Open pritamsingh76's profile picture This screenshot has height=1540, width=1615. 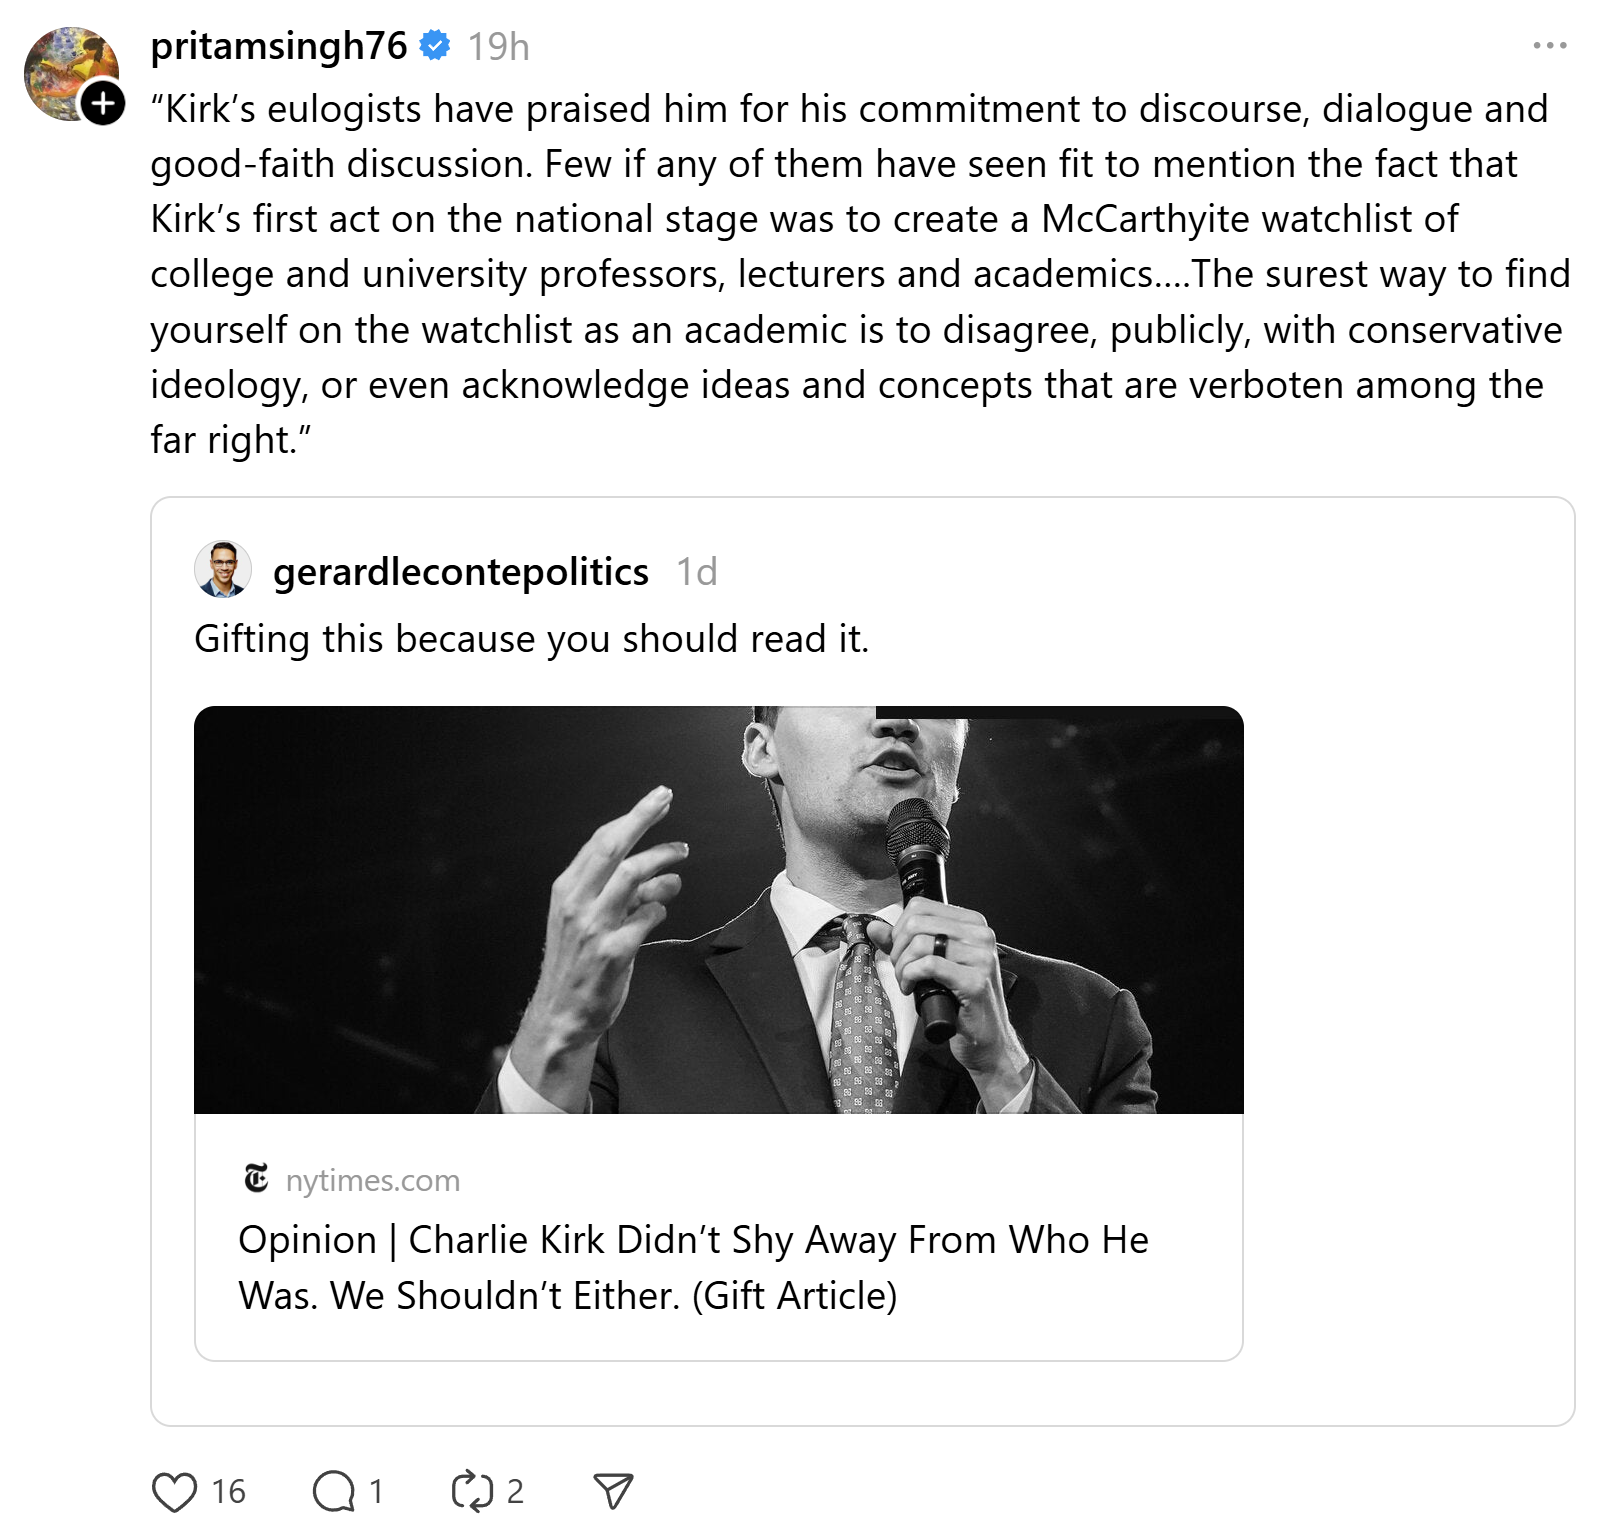69,72
